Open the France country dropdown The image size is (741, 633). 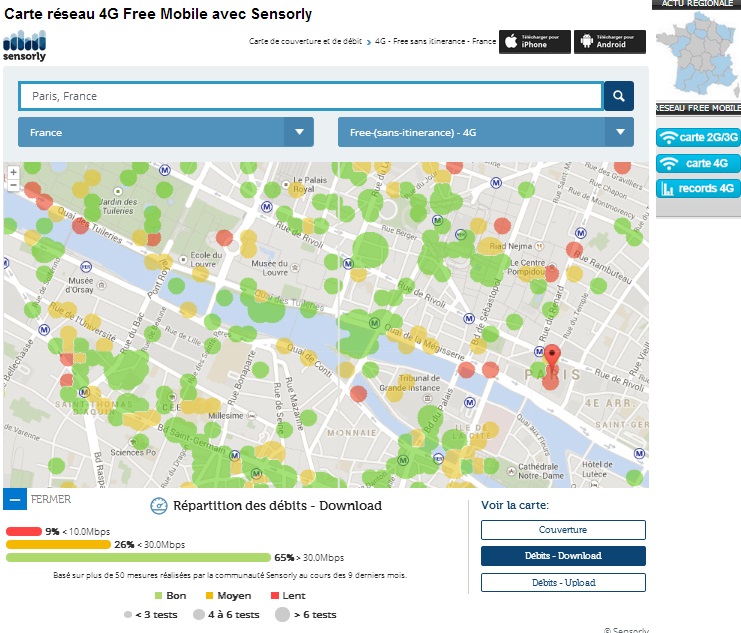coord(165,132)
